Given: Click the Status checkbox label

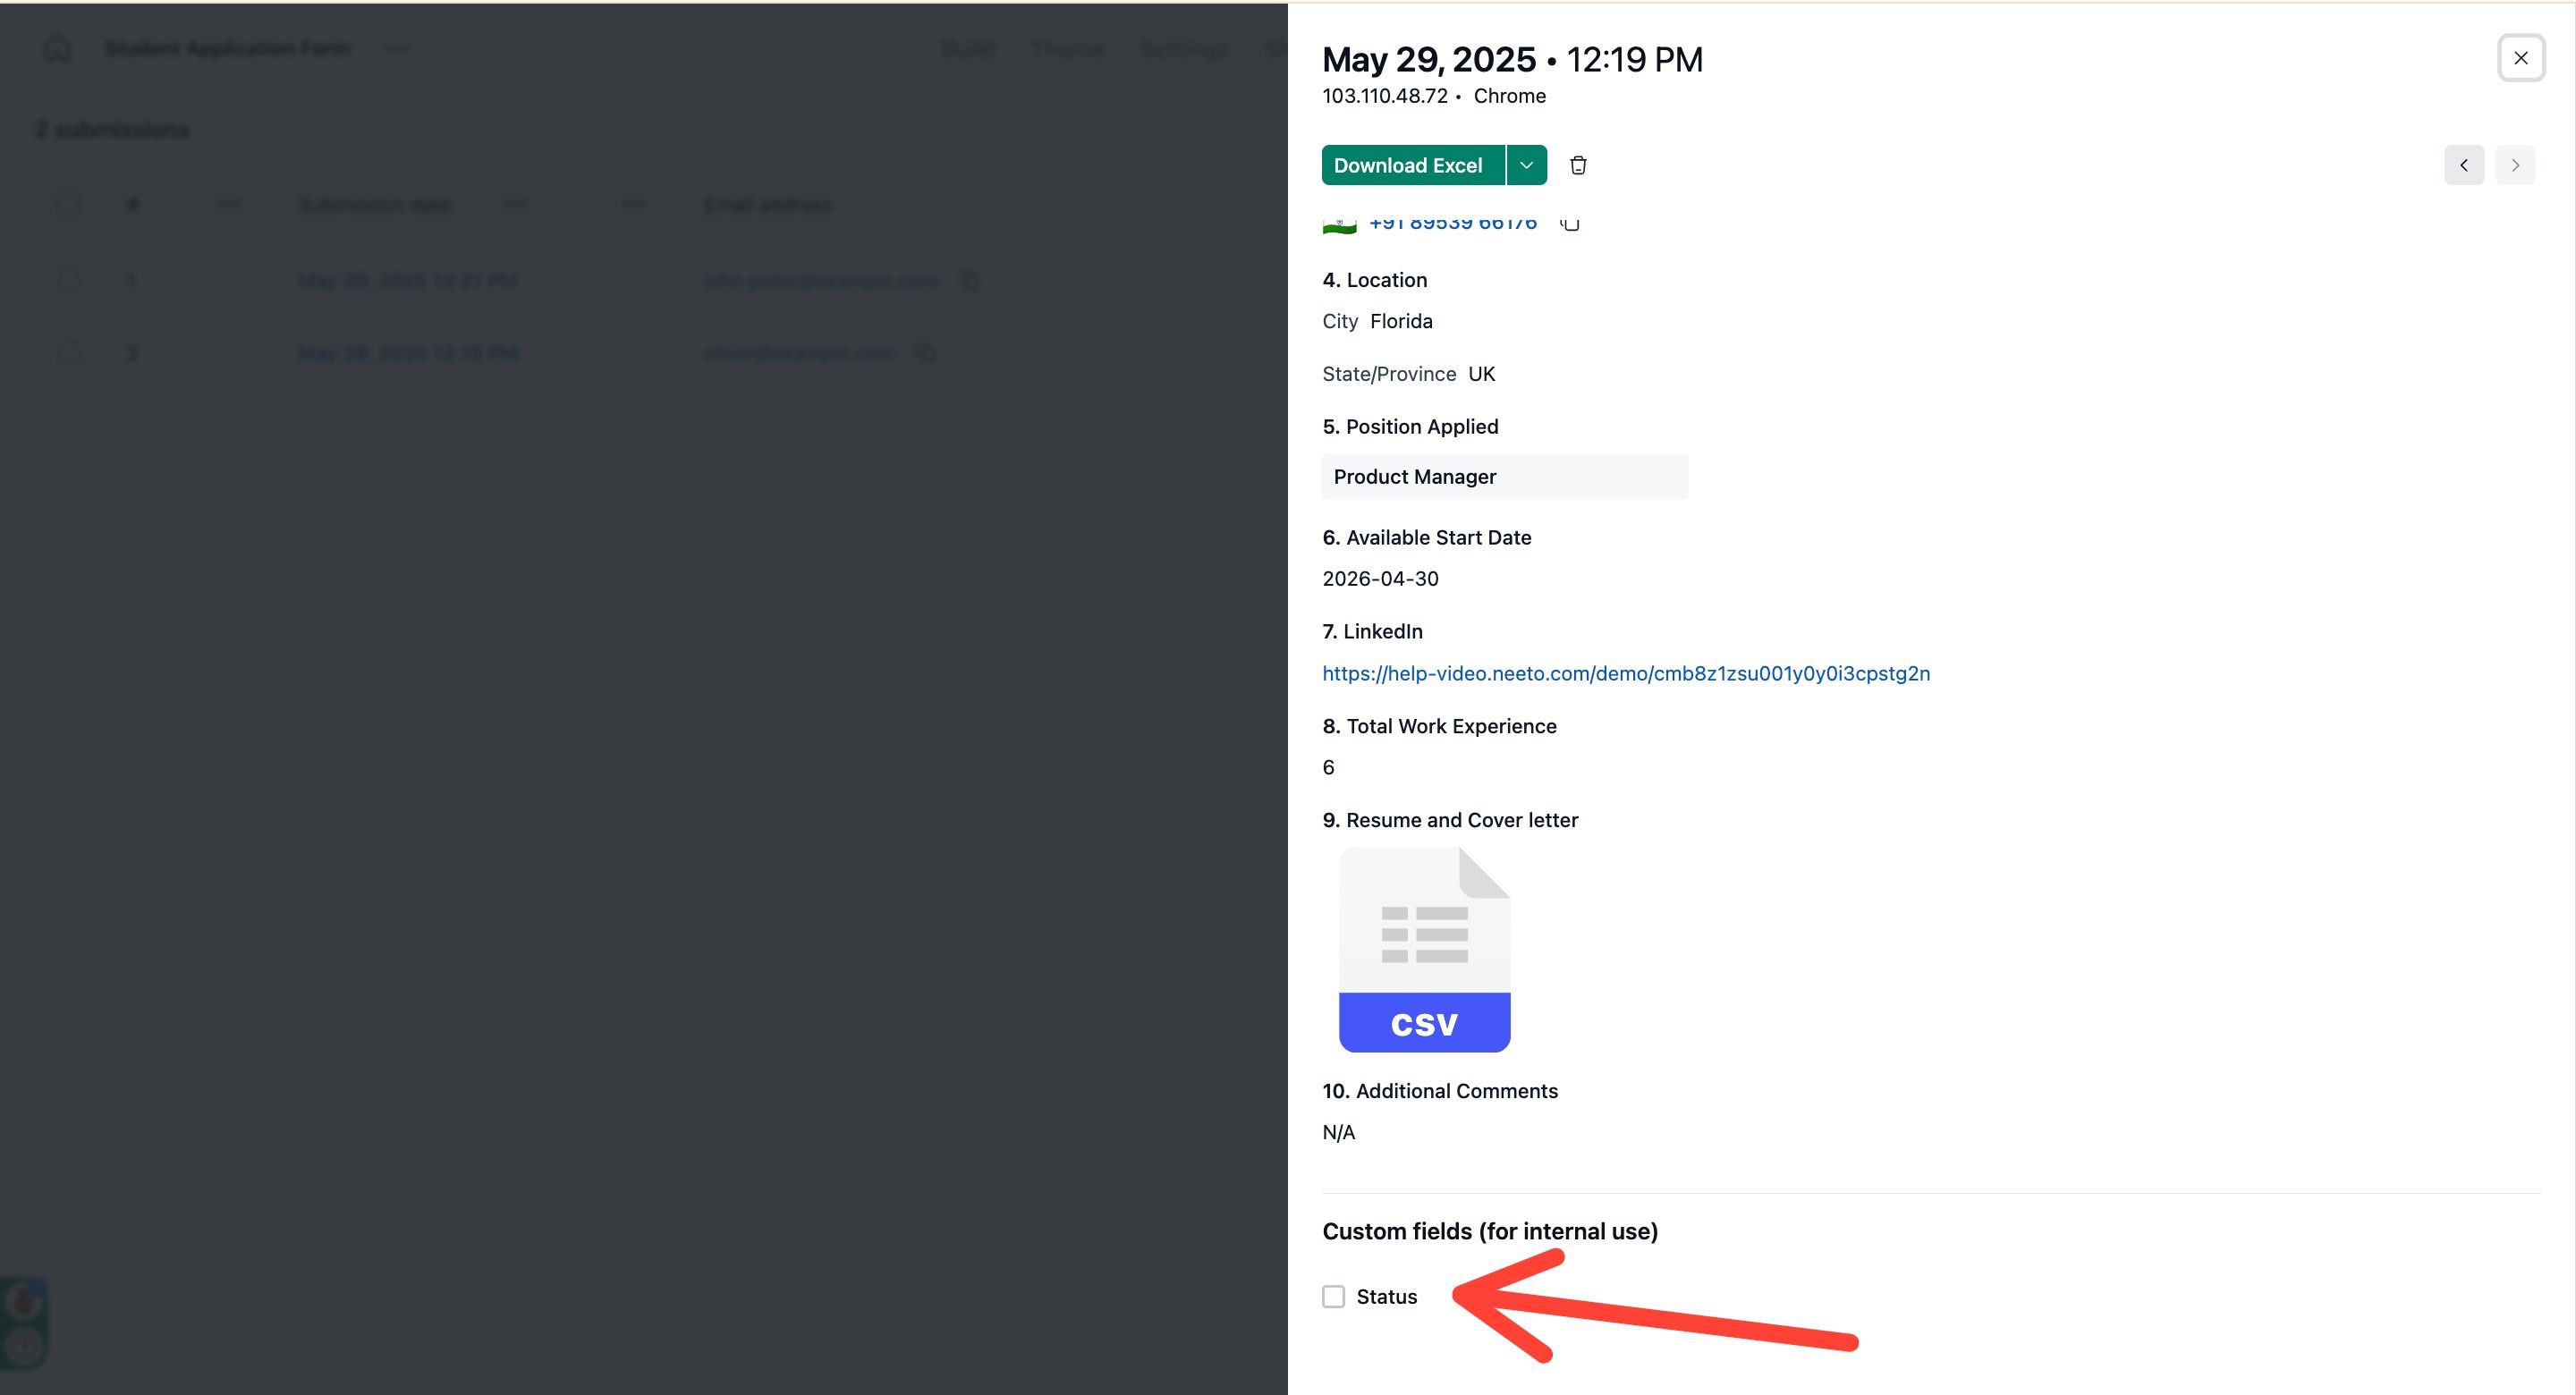Looking at the screenshot, I should [x=1386, y=1296].
